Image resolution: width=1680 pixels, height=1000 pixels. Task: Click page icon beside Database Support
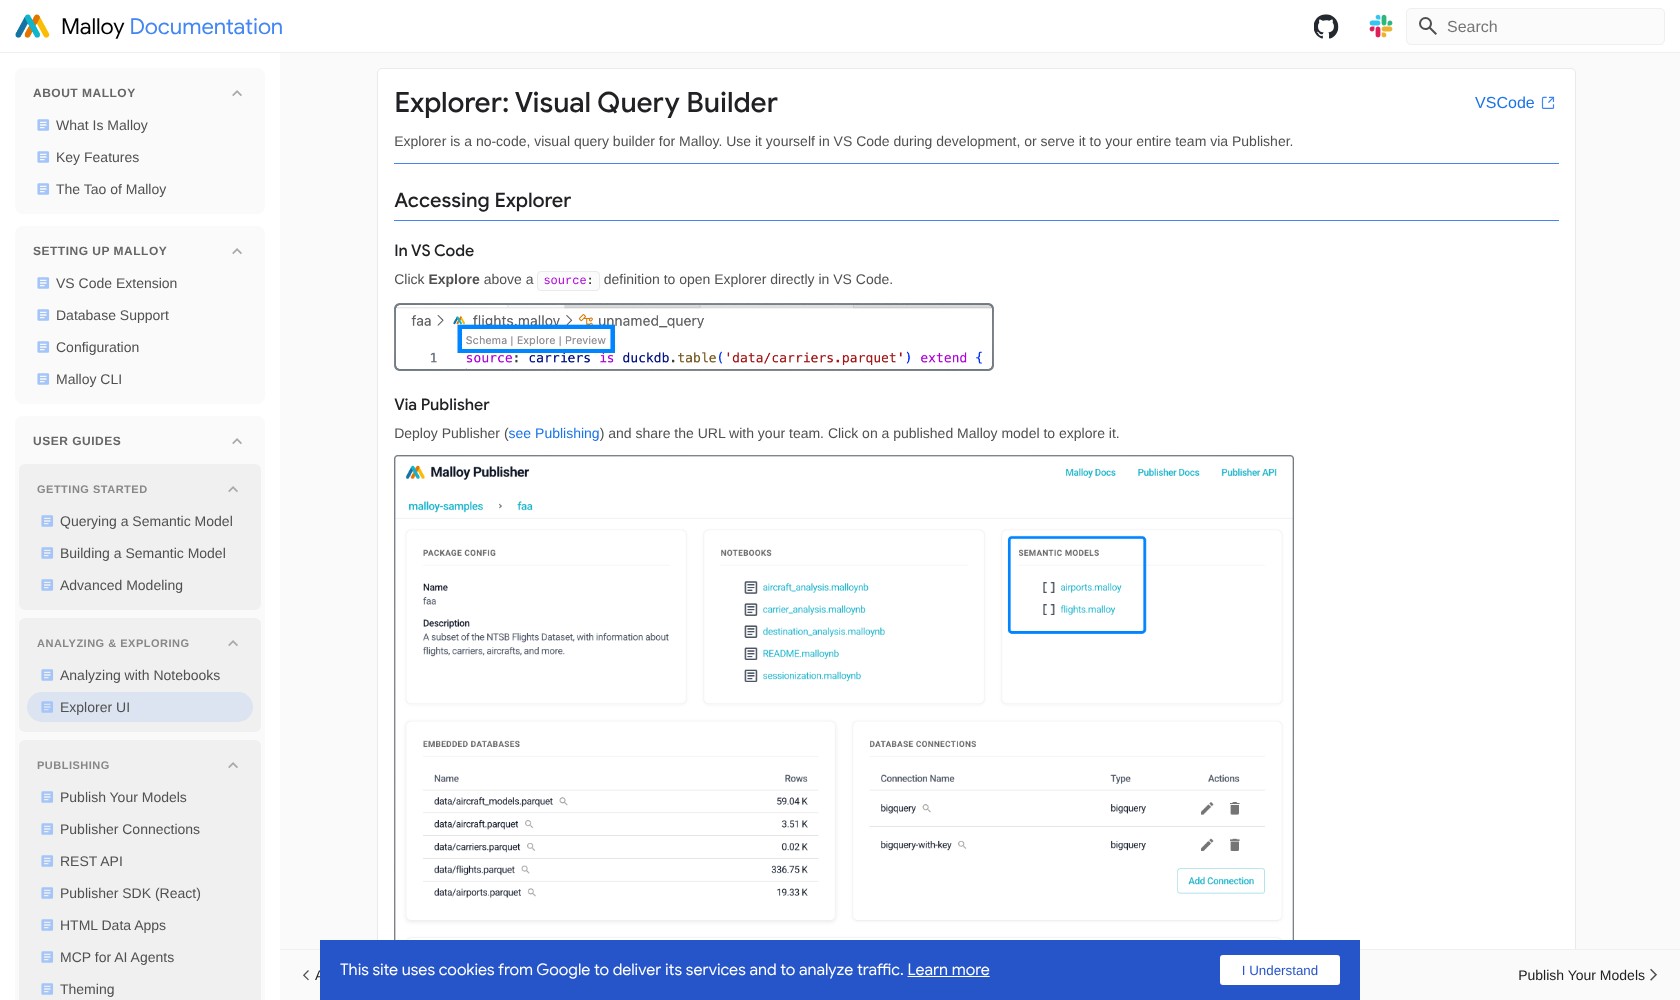[x=43, y=315]
